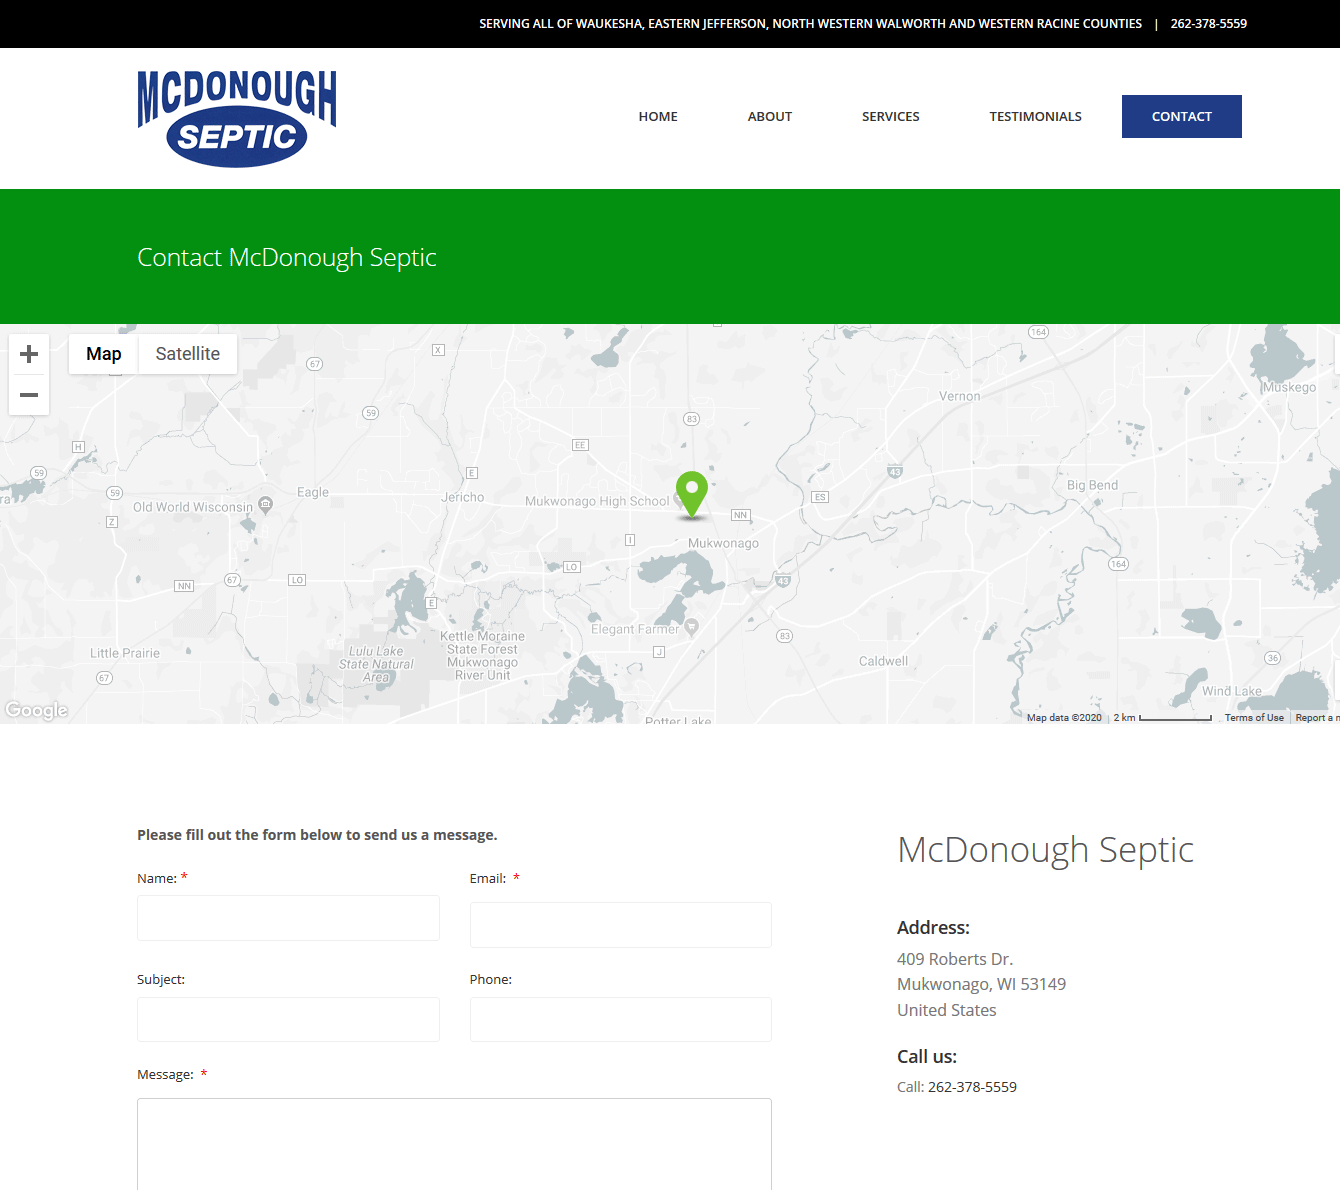Open the Services menu item
1340x1190 pixels.
click(x=891, y=116)
